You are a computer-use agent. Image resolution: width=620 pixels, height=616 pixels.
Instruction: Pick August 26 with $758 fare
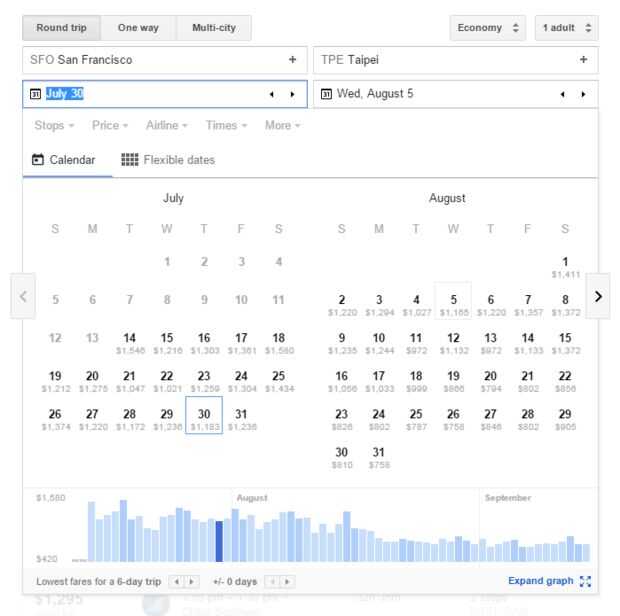[x=453, y=417]
